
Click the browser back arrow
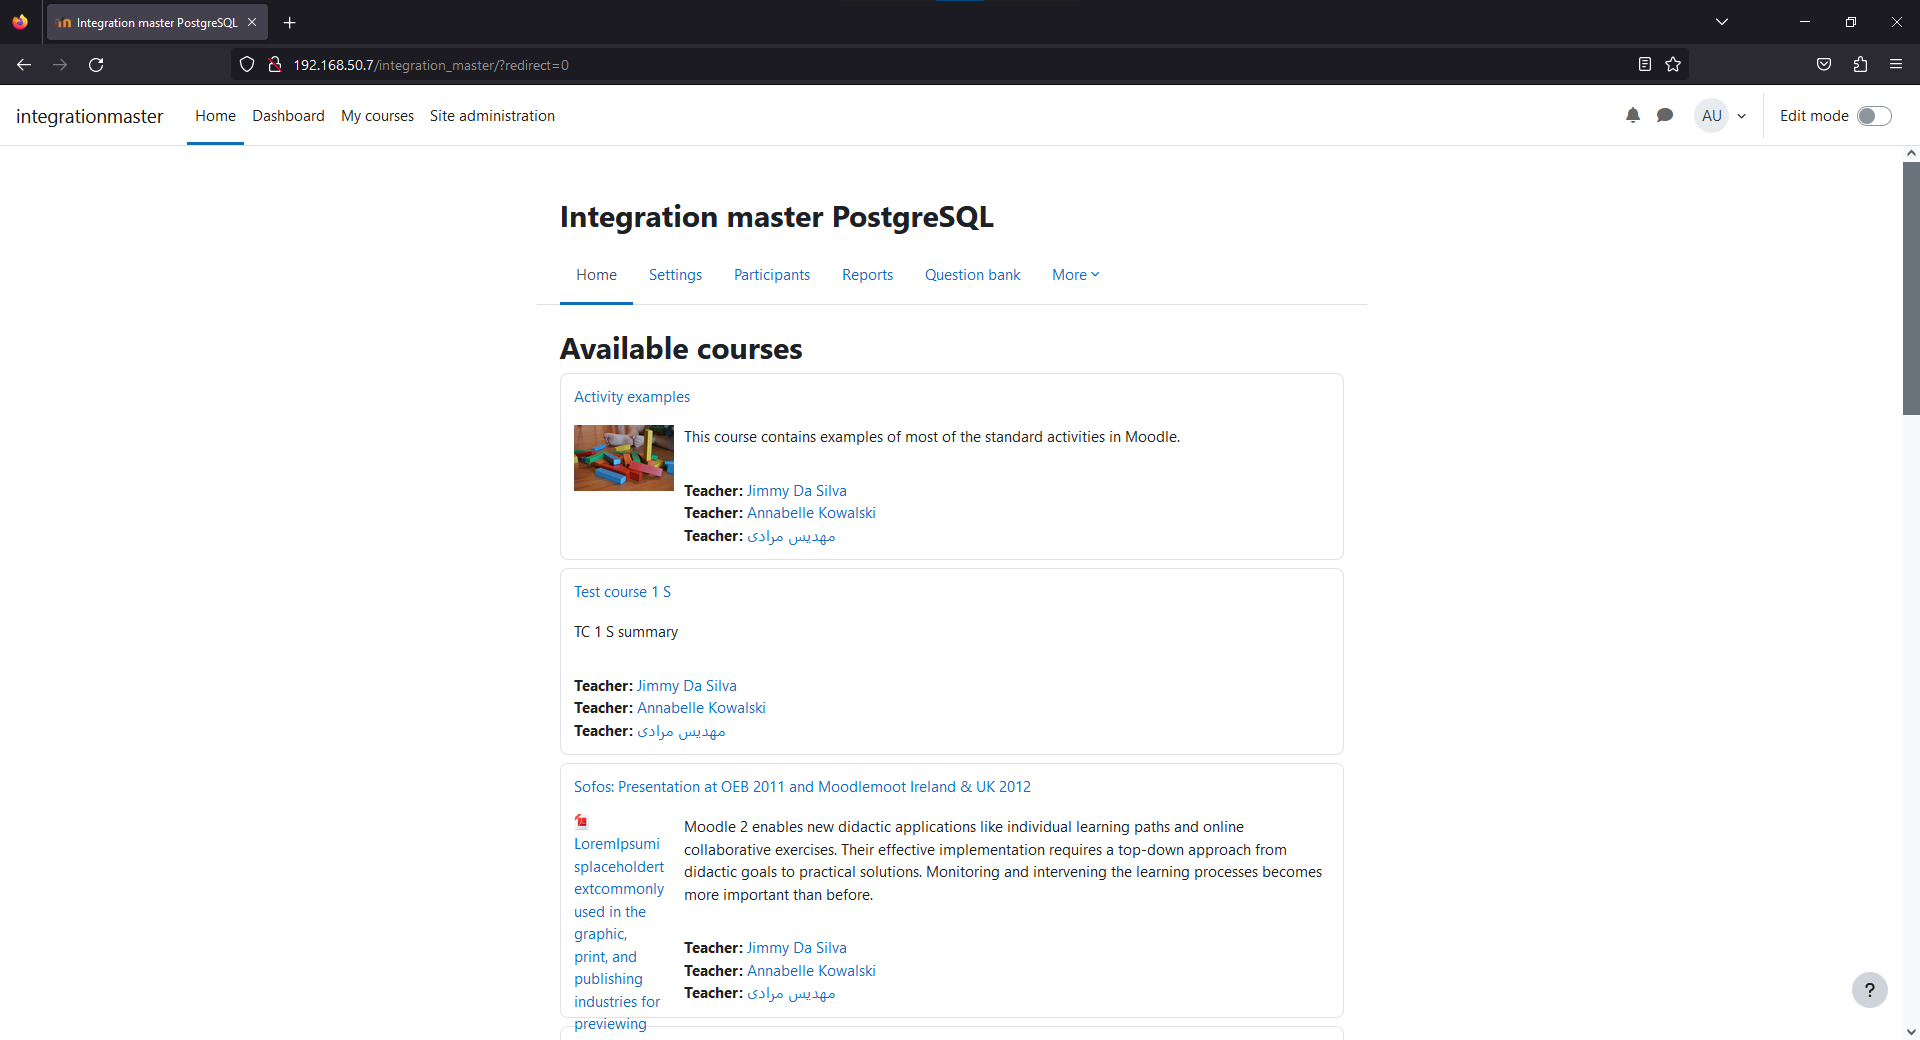pyautogui.click(x=24, y=65)
